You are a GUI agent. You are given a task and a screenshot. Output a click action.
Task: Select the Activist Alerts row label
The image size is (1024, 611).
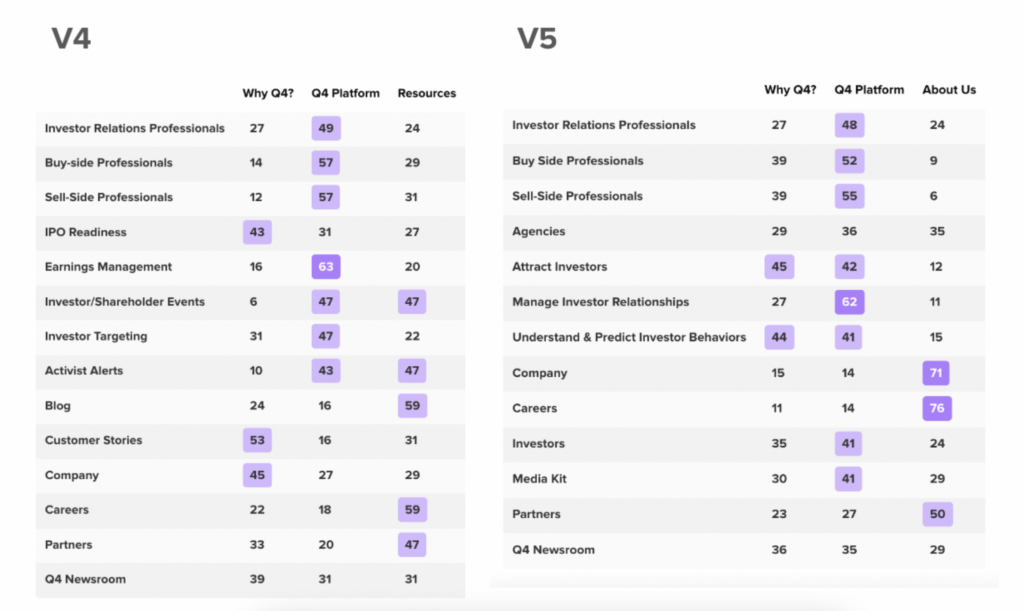pyautogui.click(x=84, y=371)
